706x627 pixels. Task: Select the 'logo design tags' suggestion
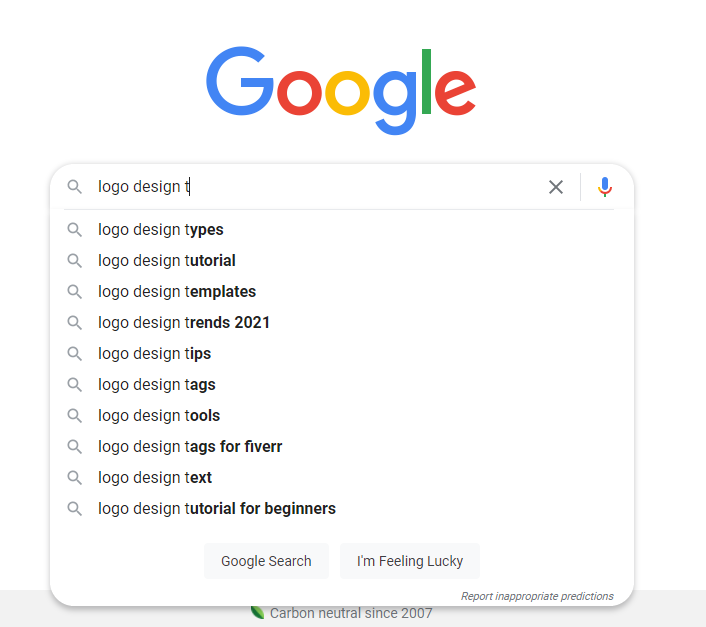click(157, 385)
